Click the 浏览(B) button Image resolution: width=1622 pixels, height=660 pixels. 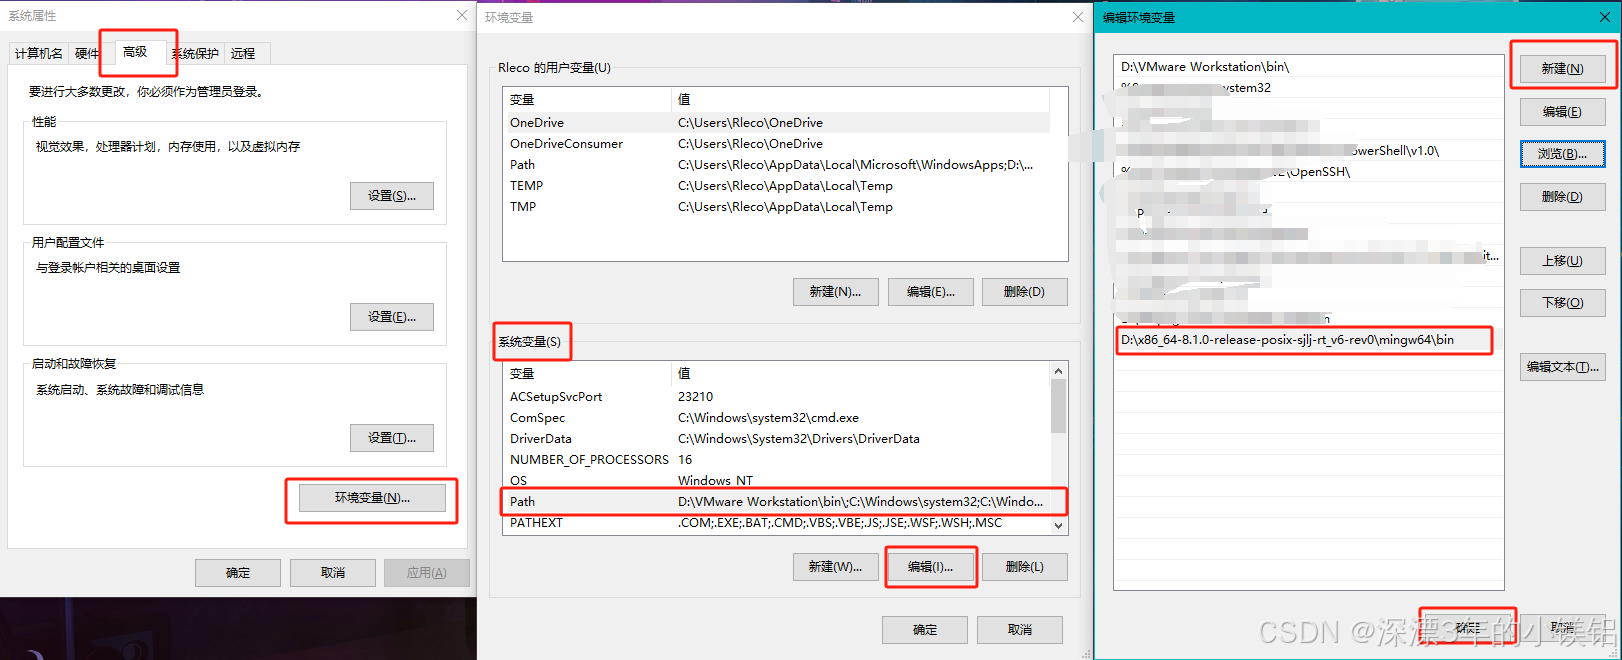click(1562, 154)
